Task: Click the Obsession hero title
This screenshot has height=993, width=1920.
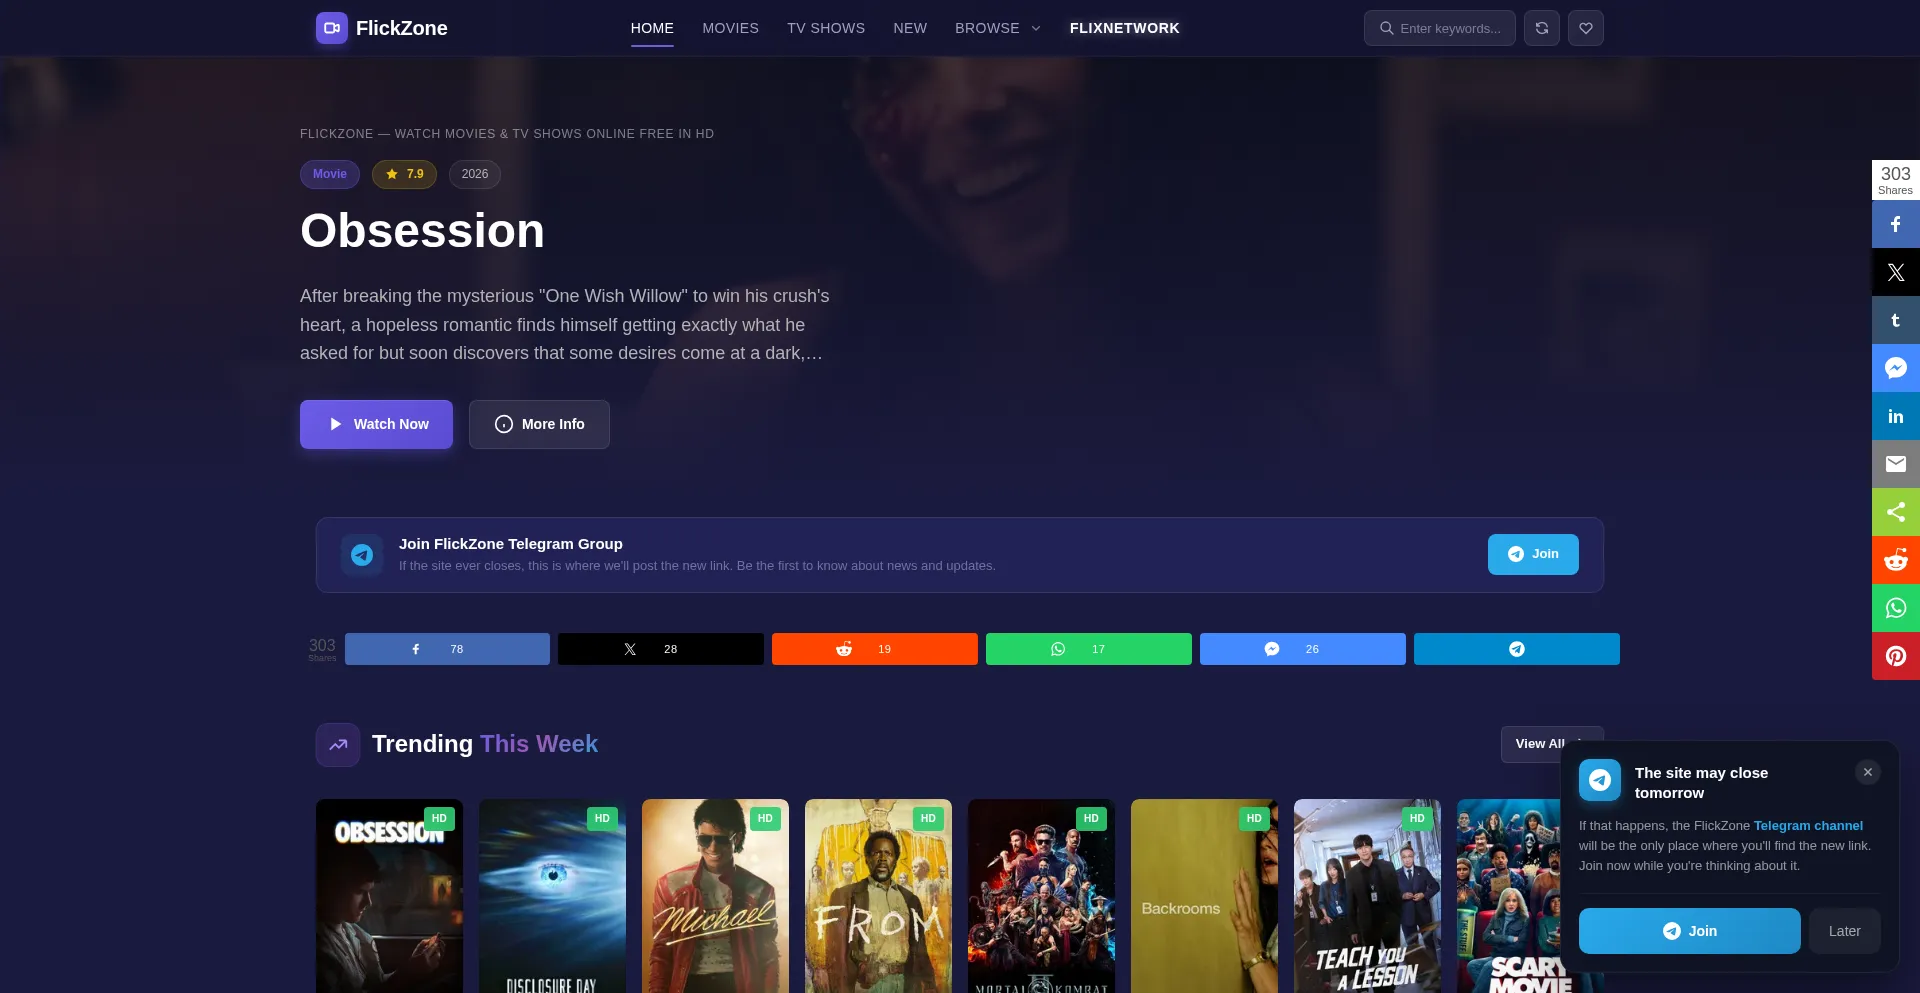Action: 422,231
